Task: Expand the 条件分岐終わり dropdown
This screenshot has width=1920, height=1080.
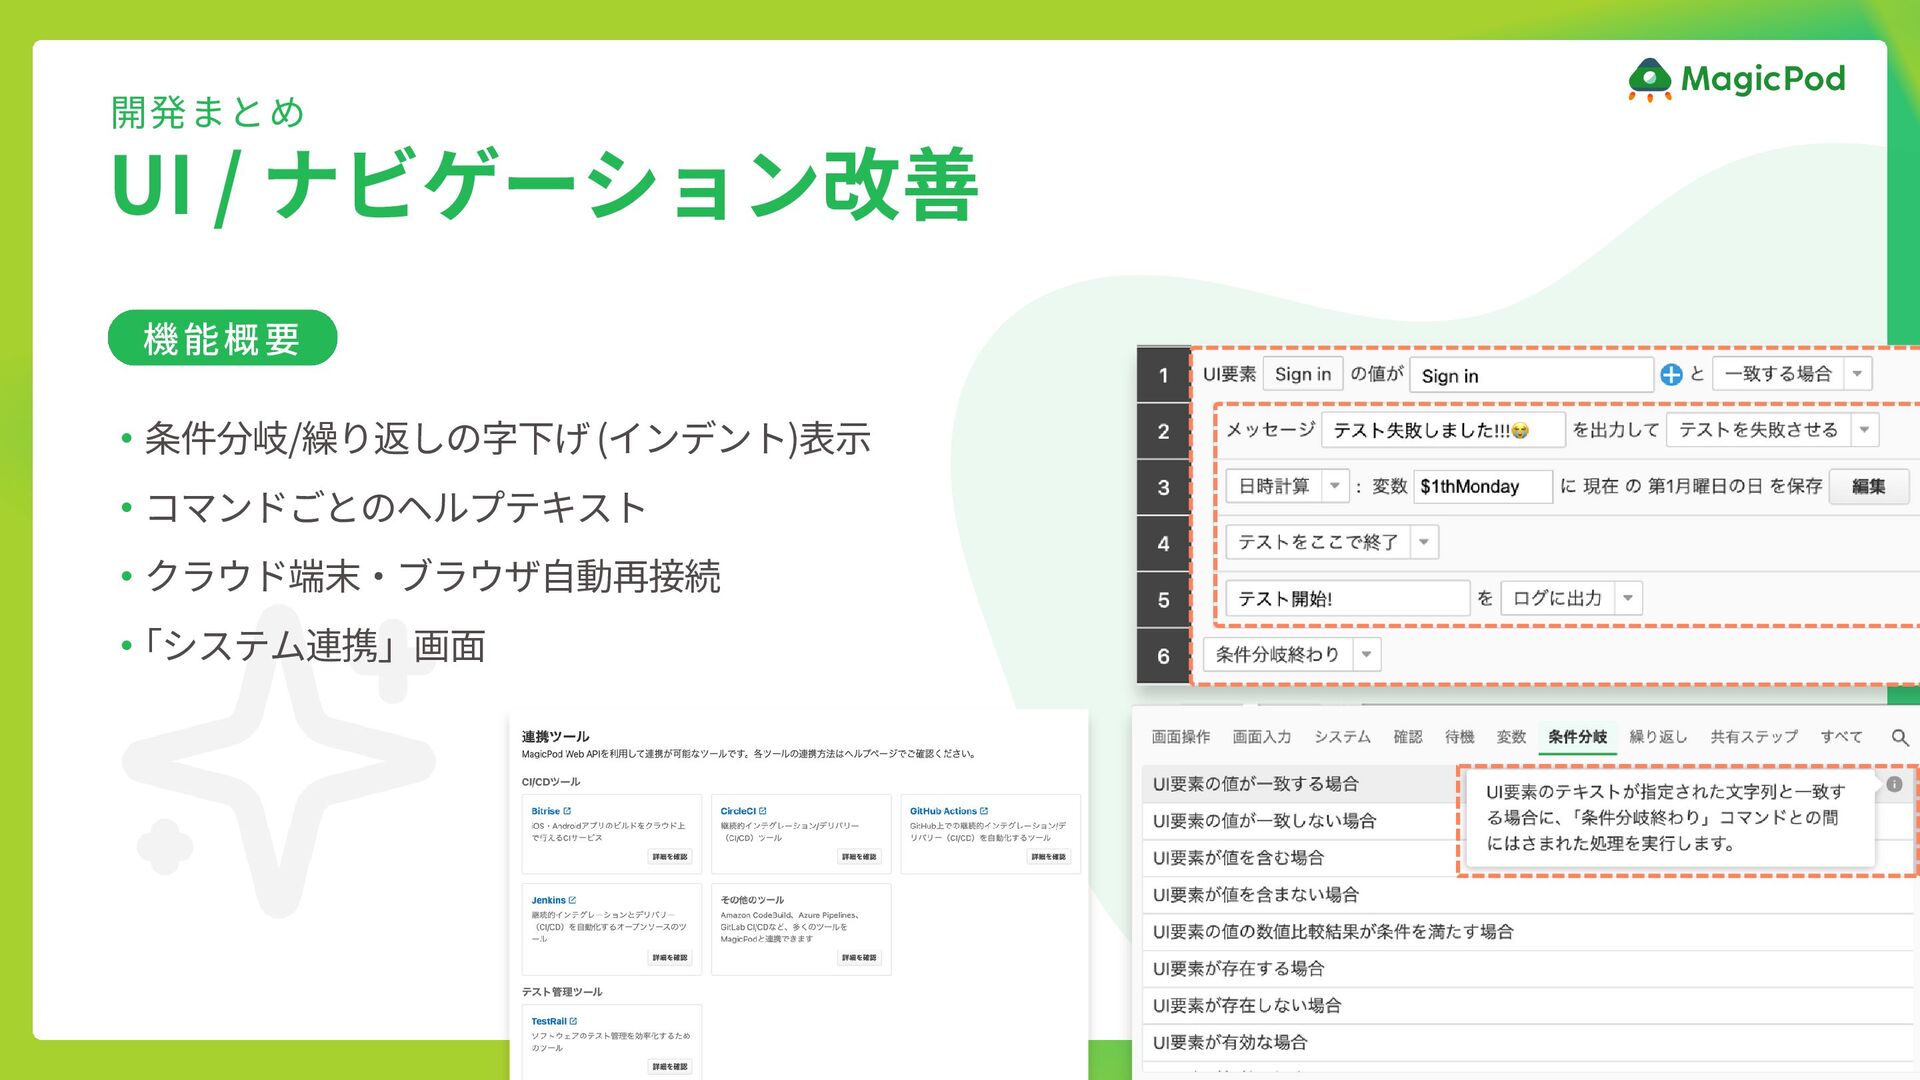Action: tap(1292, 654)
